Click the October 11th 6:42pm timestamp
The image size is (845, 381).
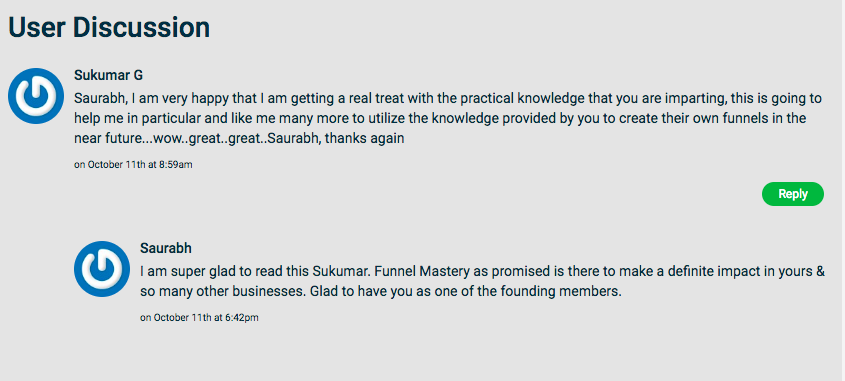199,318
